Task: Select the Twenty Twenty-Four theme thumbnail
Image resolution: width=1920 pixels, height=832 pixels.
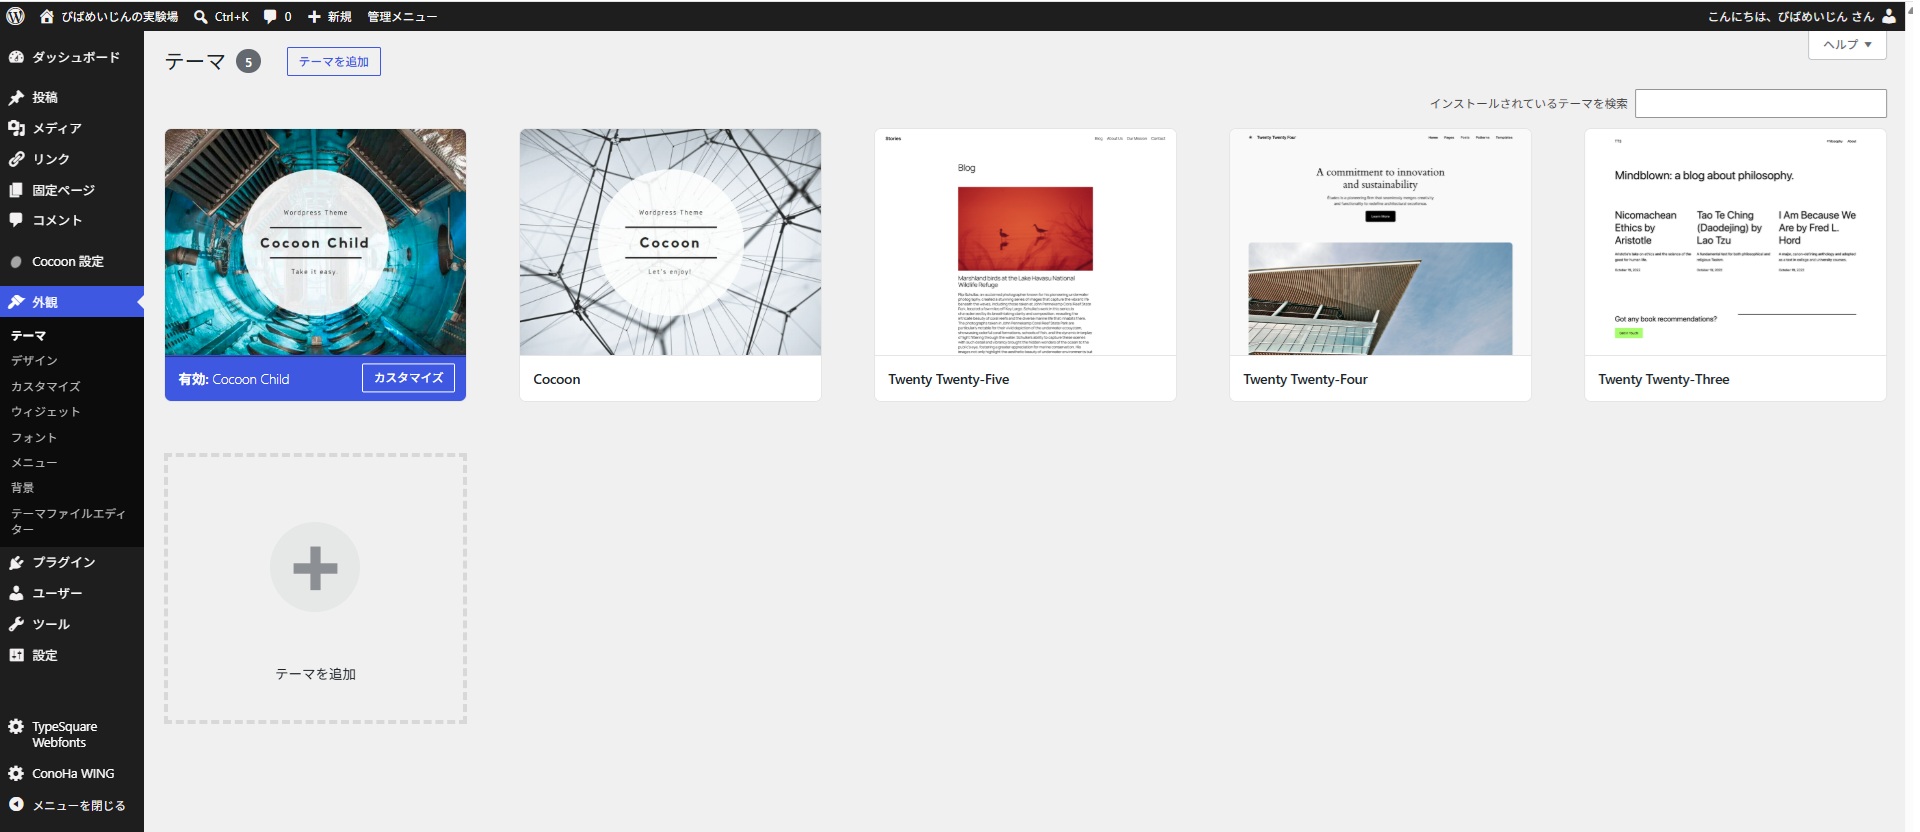Action: (x=1380, y=242)
